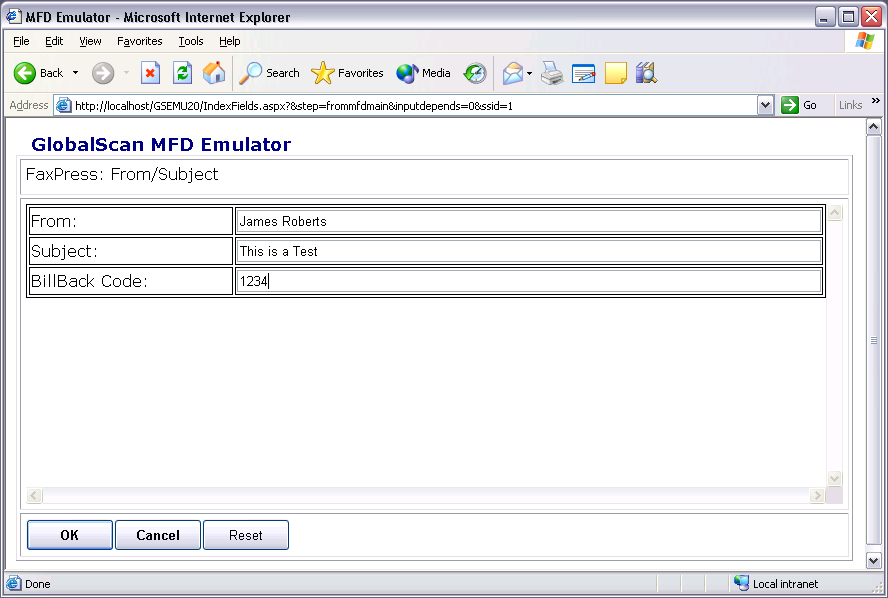Click inner horizontal scrollbar left arrow

click(34, 496)
